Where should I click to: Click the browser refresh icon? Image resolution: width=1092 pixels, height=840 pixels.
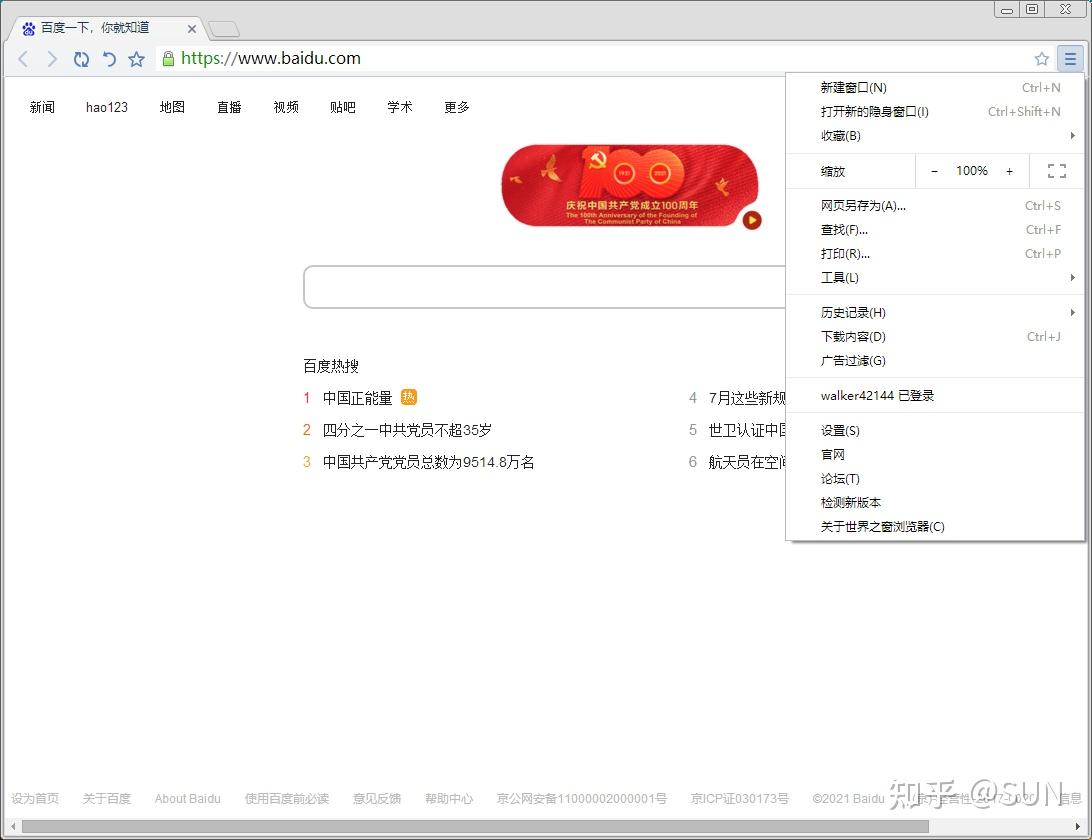pos(81,59)
